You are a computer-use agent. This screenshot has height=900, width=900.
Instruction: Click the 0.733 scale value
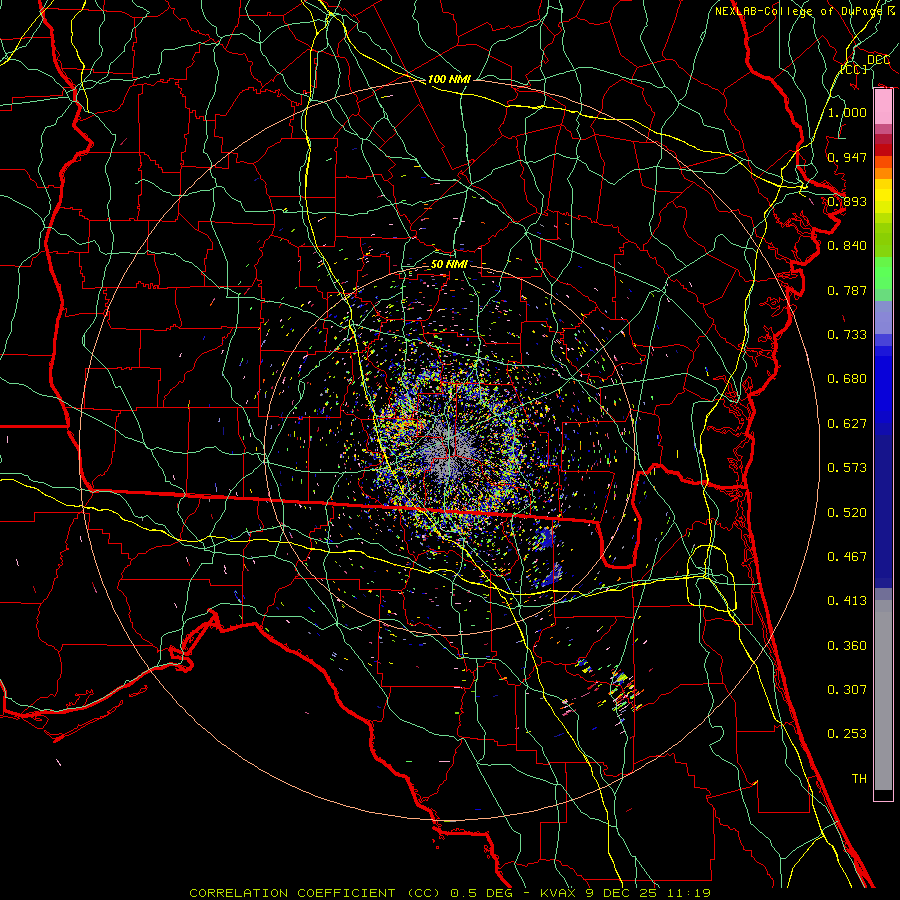pyautogui.click(x=847, y=335)
